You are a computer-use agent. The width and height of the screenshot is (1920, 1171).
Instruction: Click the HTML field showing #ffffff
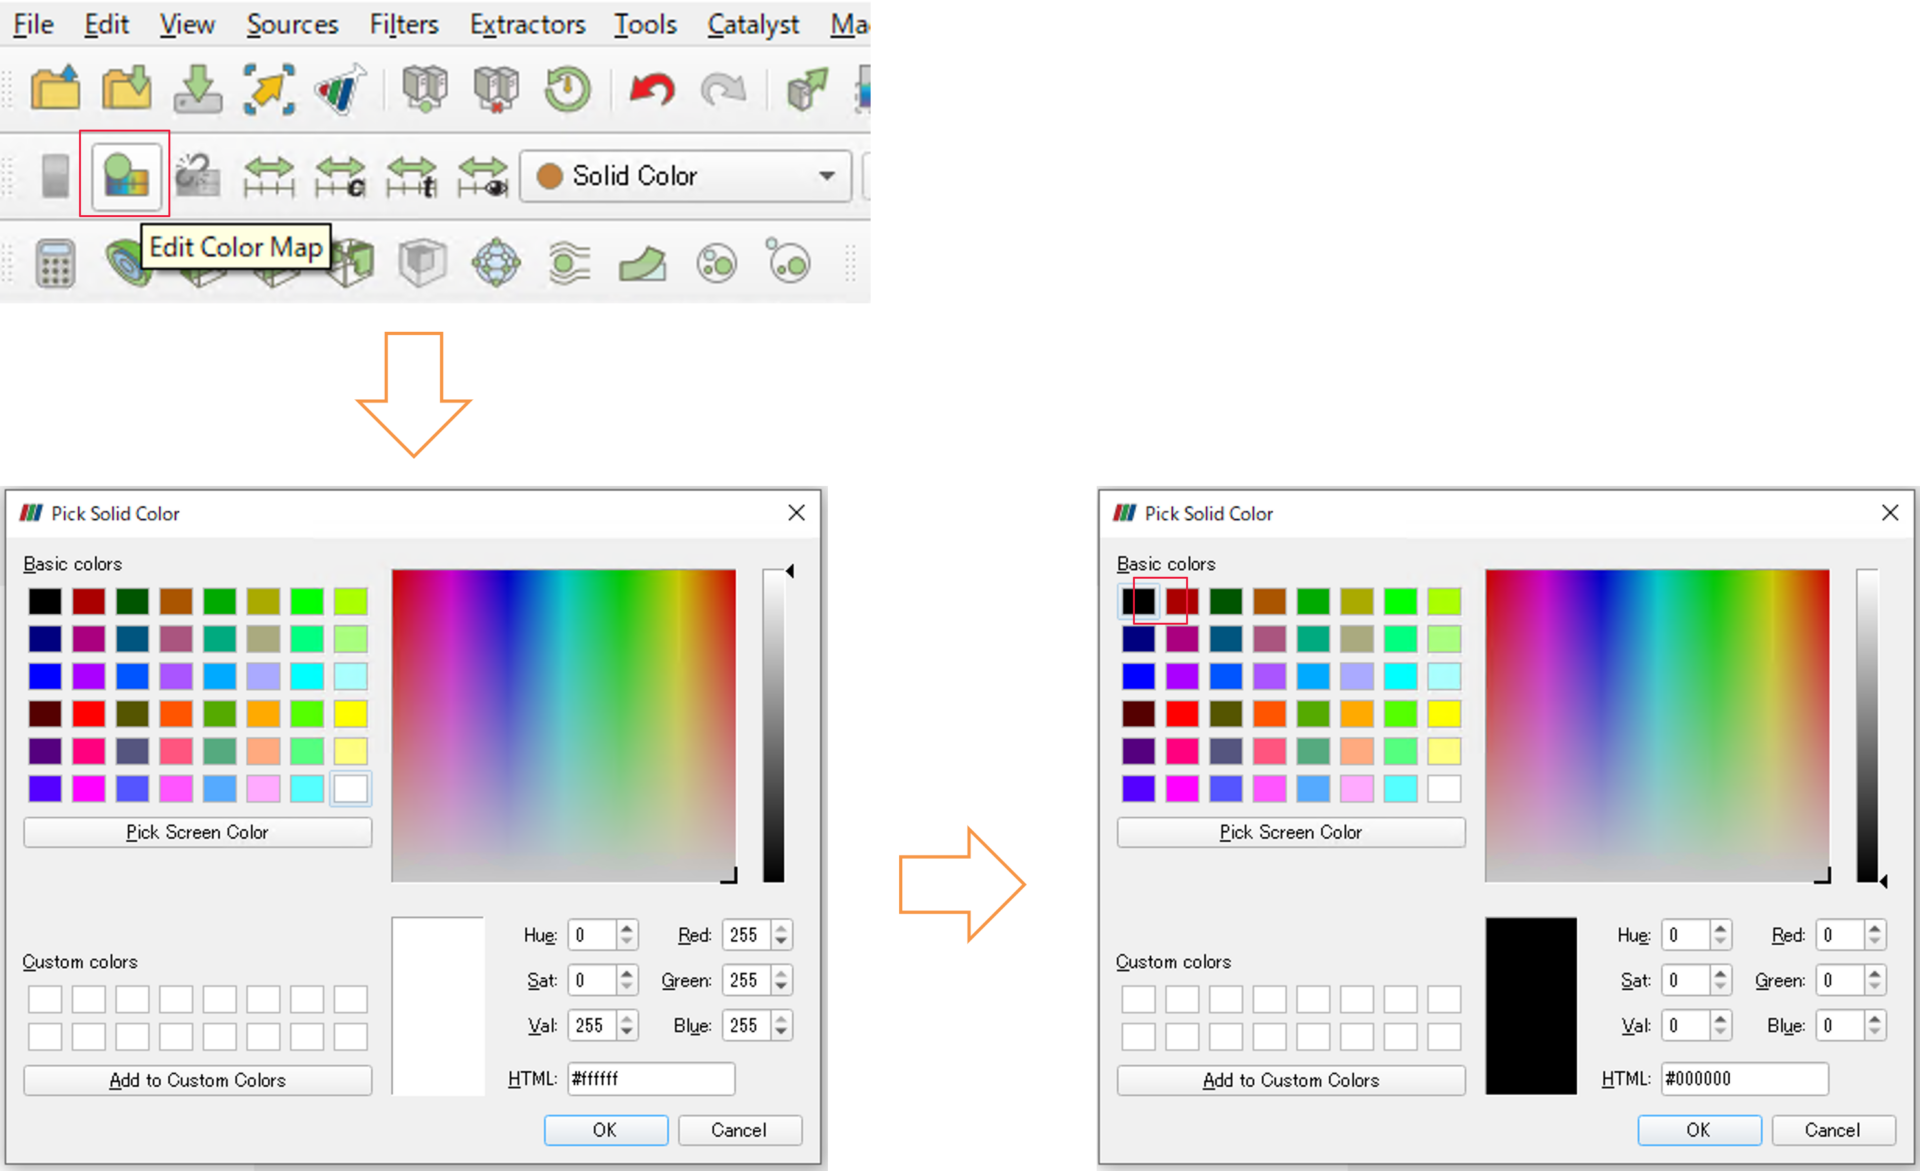coord(651,1079)
